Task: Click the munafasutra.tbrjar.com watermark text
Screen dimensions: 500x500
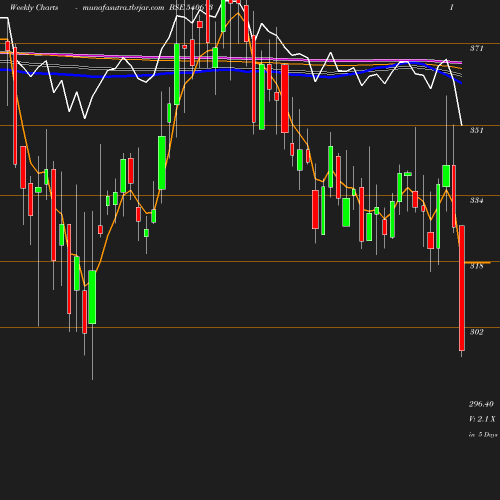Action: click(123, 8)
